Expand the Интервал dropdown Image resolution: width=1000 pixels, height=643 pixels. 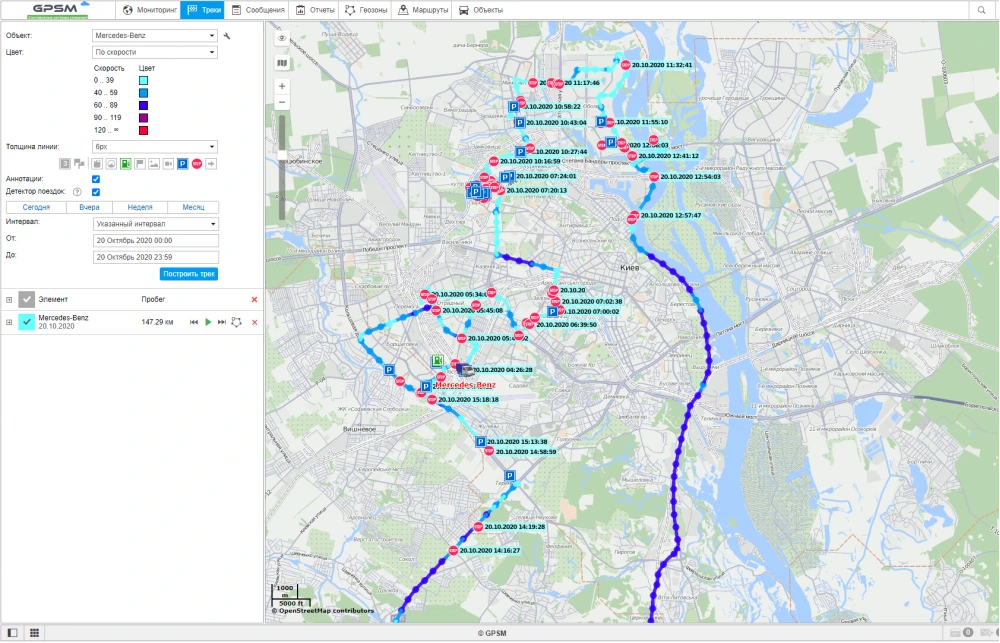tap(155, 224)
